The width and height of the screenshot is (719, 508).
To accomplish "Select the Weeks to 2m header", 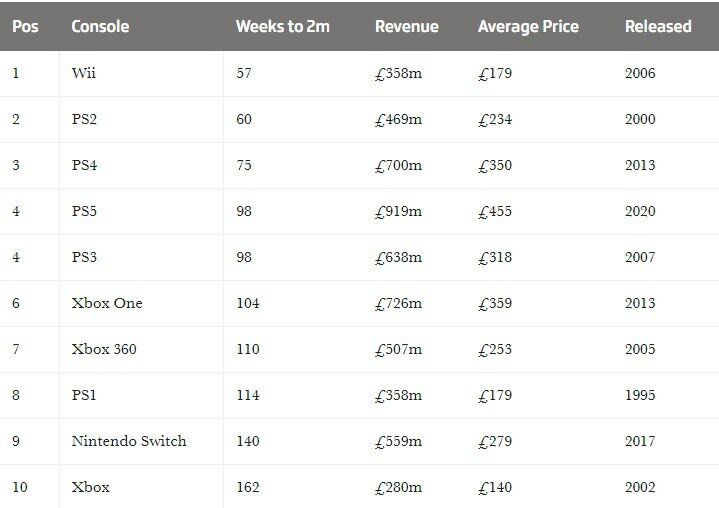I will coord(282,27).
